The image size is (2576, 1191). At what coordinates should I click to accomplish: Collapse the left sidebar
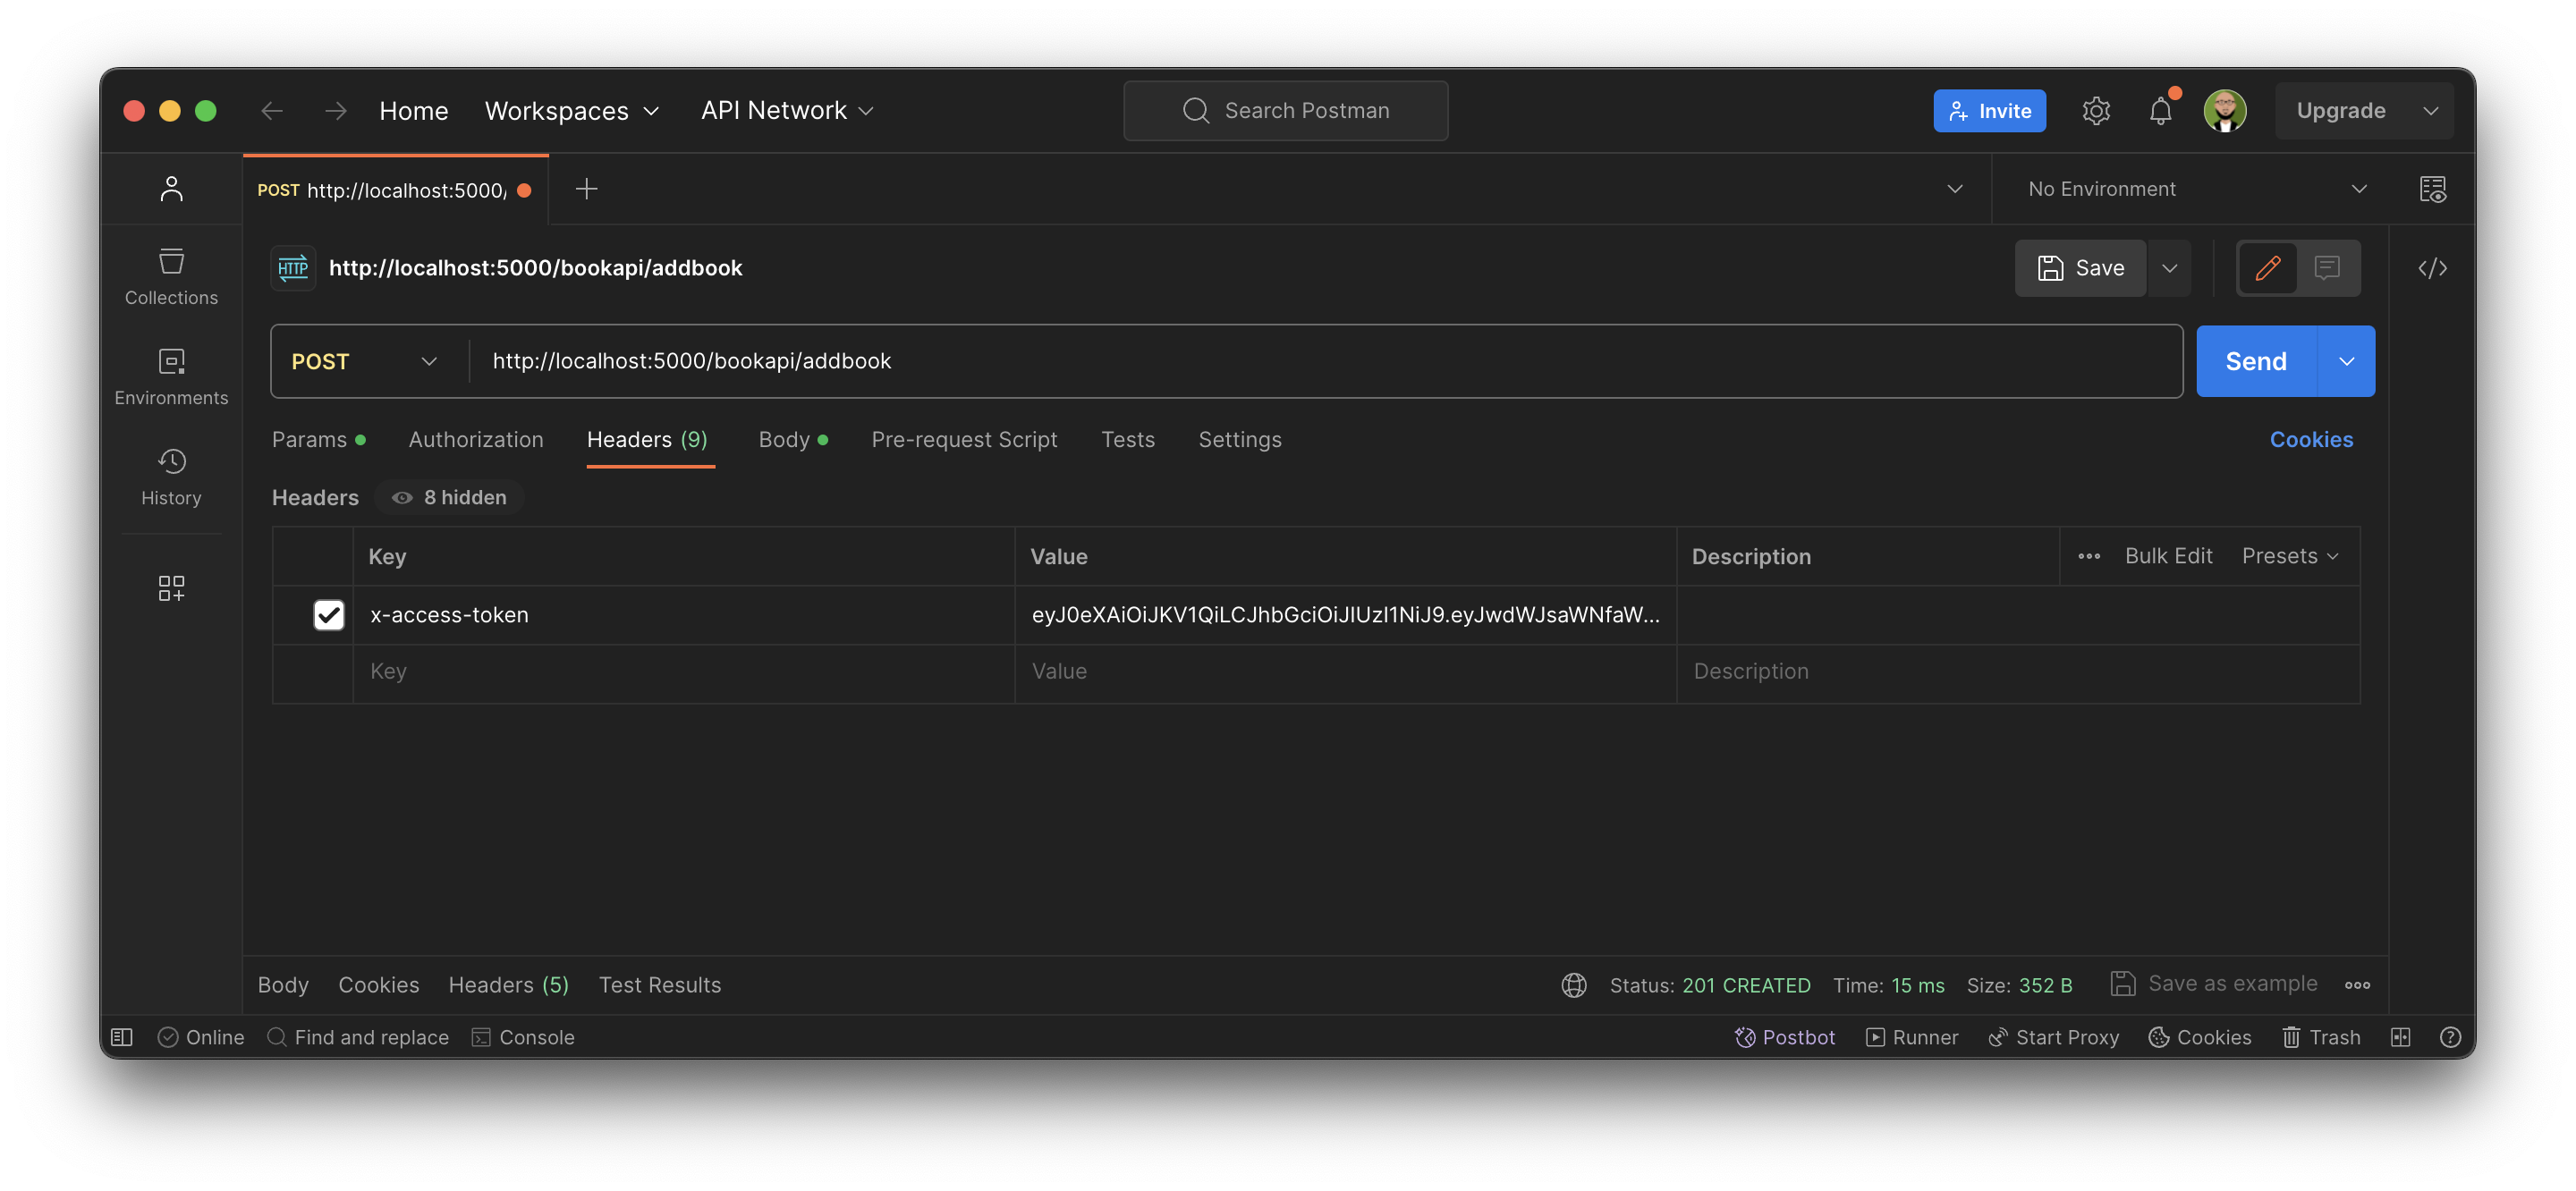coord(122,1037)
